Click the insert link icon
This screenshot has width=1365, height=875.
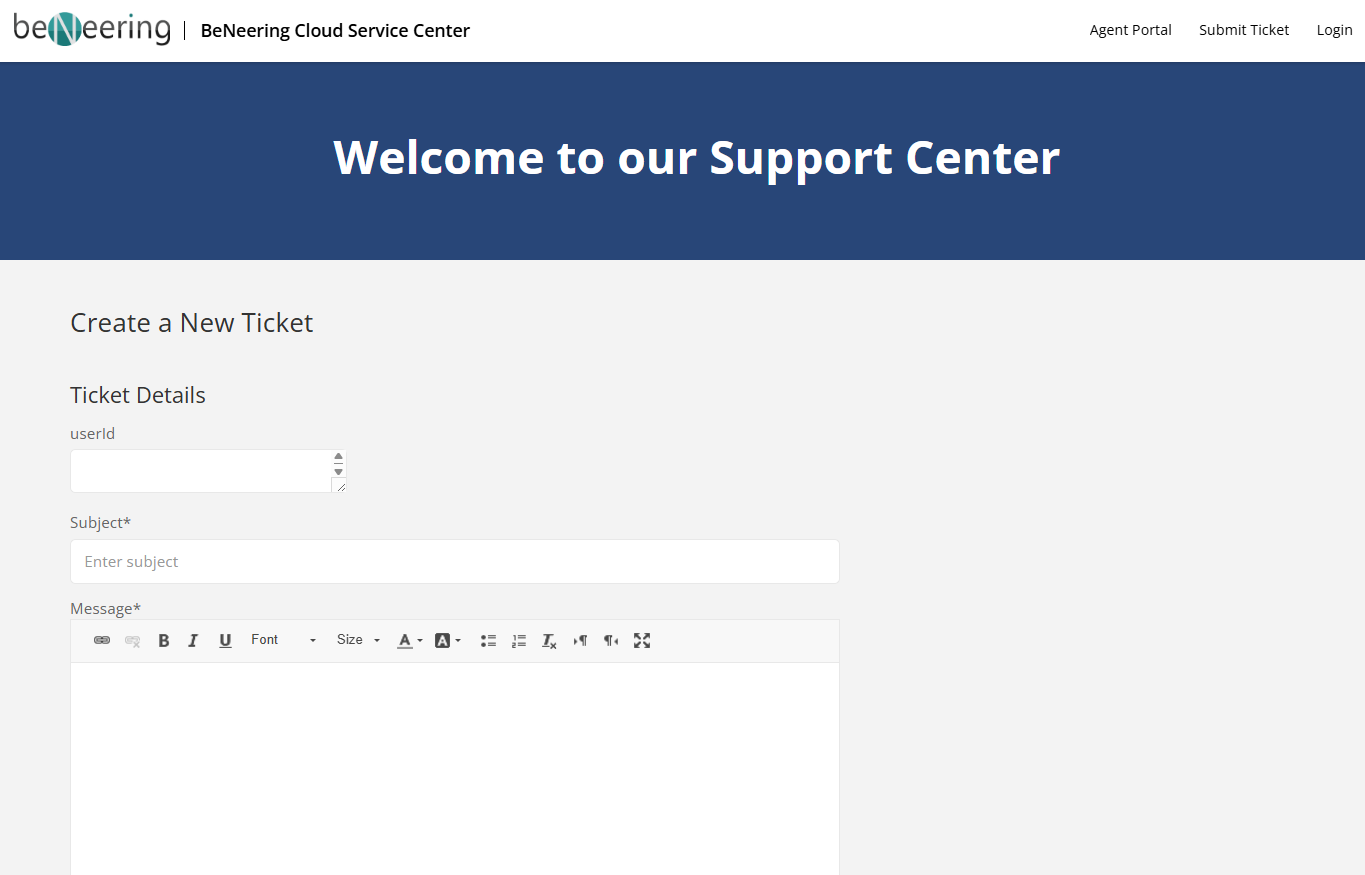click(102, 641)
